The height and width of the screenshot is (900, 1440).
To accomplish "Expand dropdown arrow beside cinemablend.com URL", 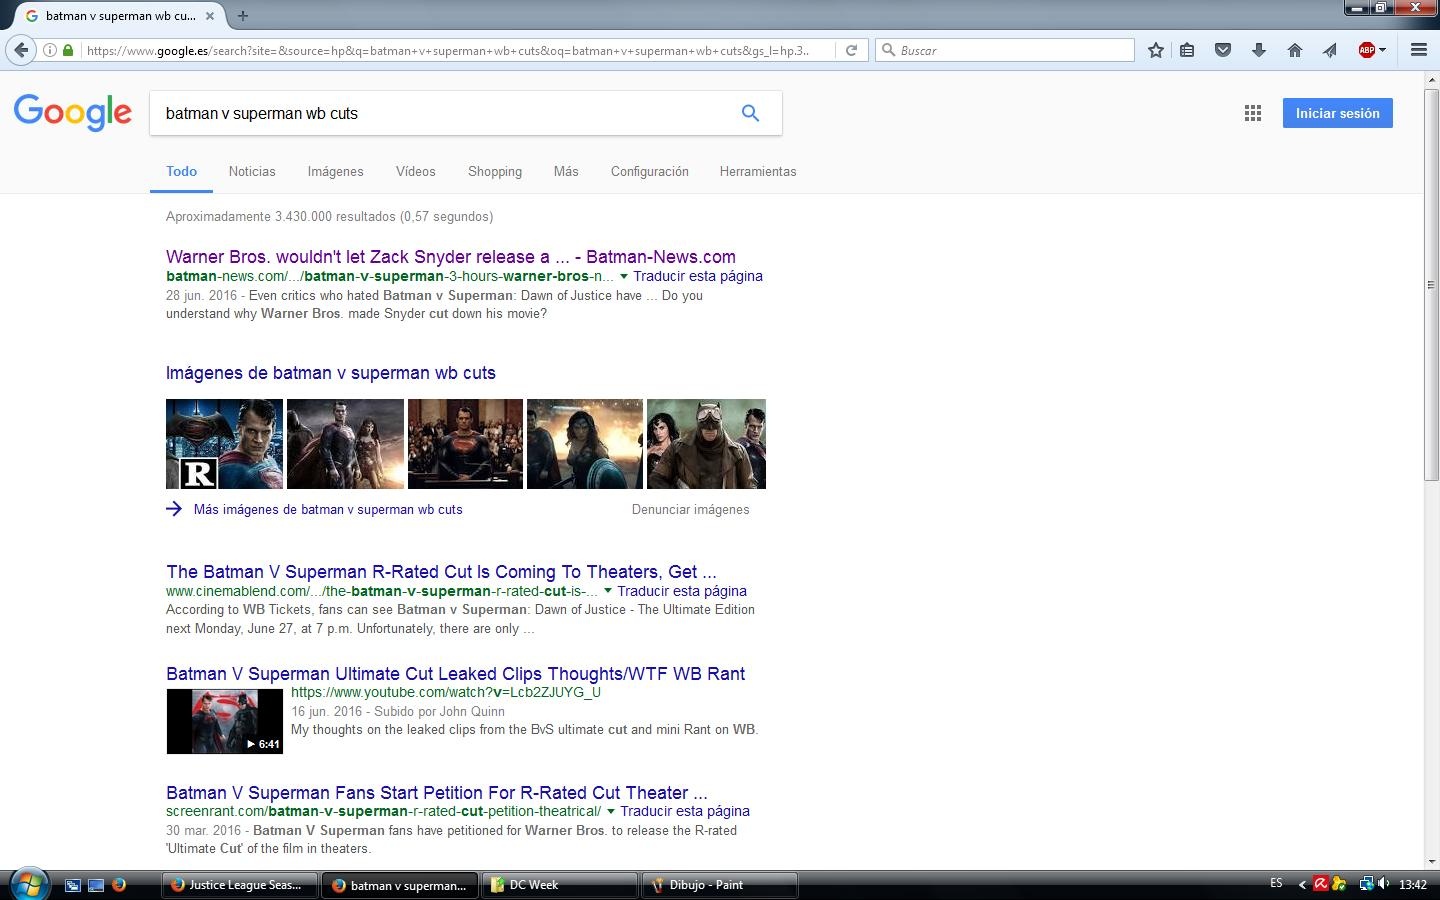I will coord(608,591).
